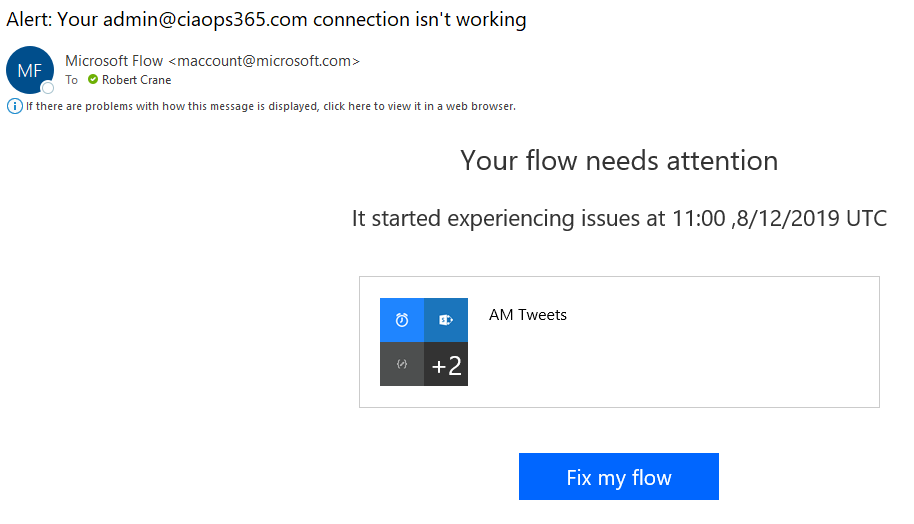
Task: Click the presence status dot on avatar
Action: [47, 87]
